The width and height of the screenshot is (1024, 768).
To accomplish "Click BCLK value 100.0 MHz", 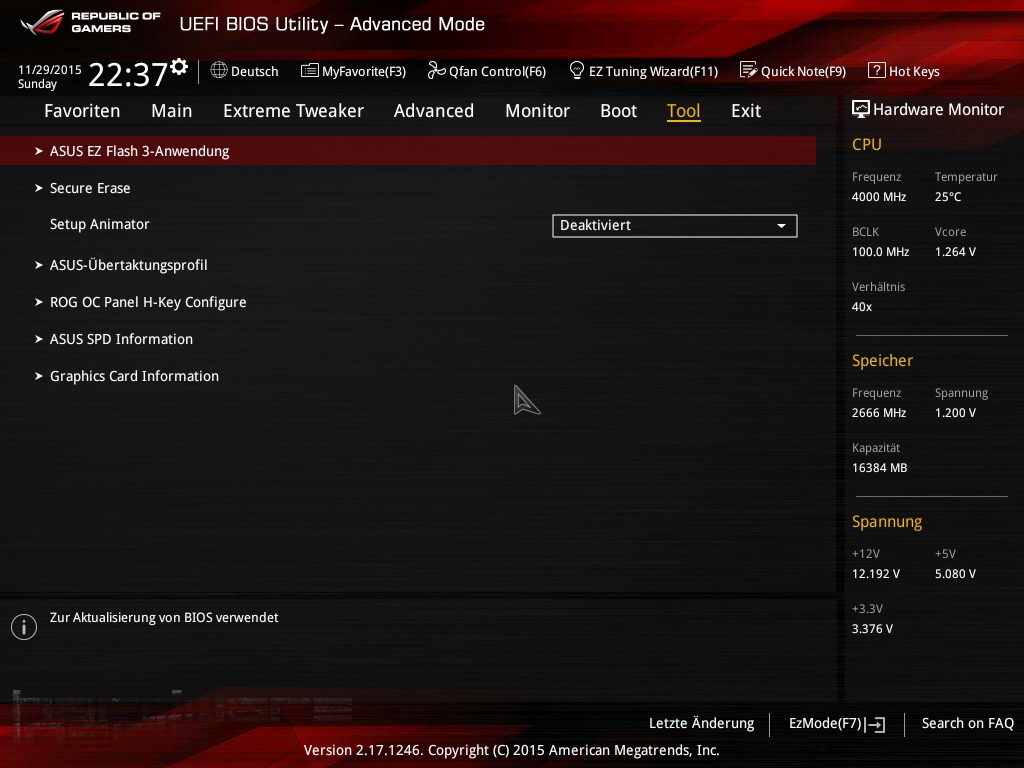I will pyautogui.click(x=880, y=251).
